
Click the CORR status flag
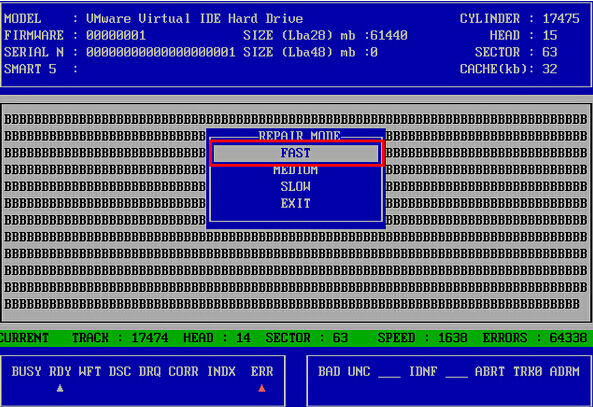[x=183, y=371]
